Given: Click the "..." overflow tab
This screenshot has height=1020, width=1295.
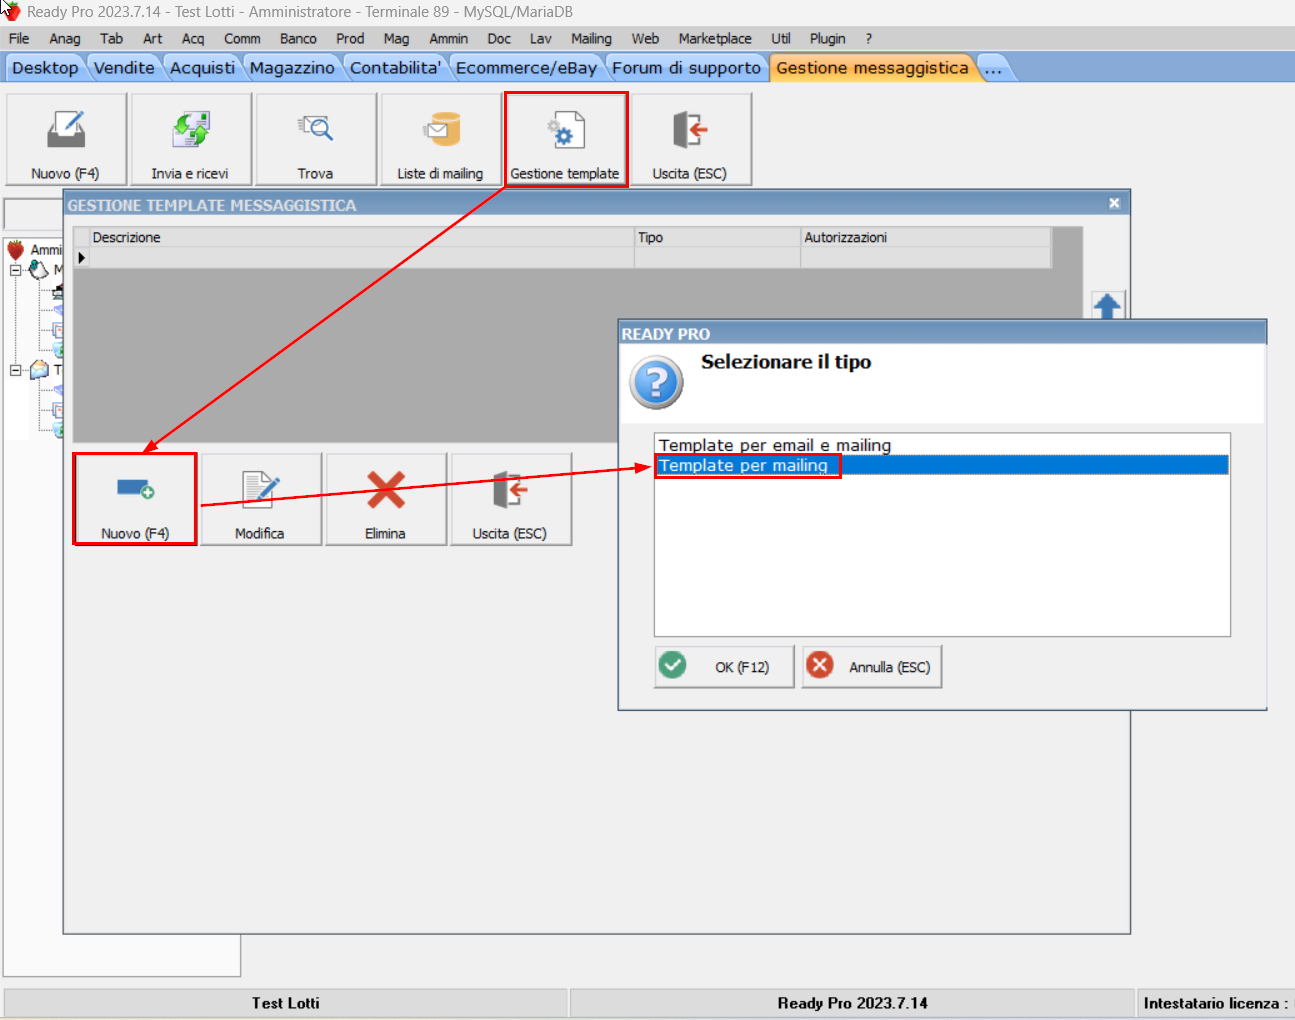Looking at the screenshot, I should pyautogui.click(x=993, y=68).
